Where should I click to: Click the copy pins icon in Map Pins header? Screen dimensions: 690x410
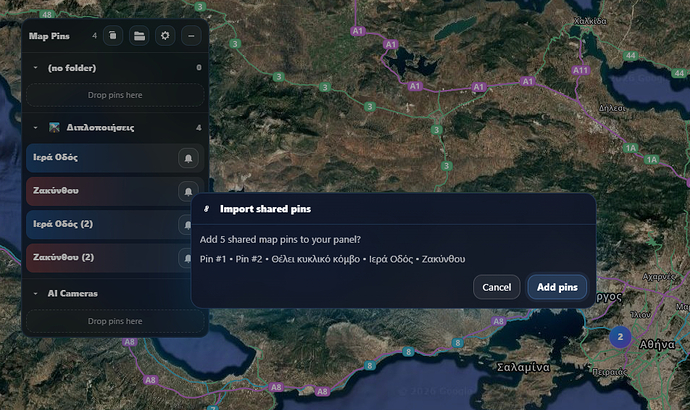click(113, 36)
